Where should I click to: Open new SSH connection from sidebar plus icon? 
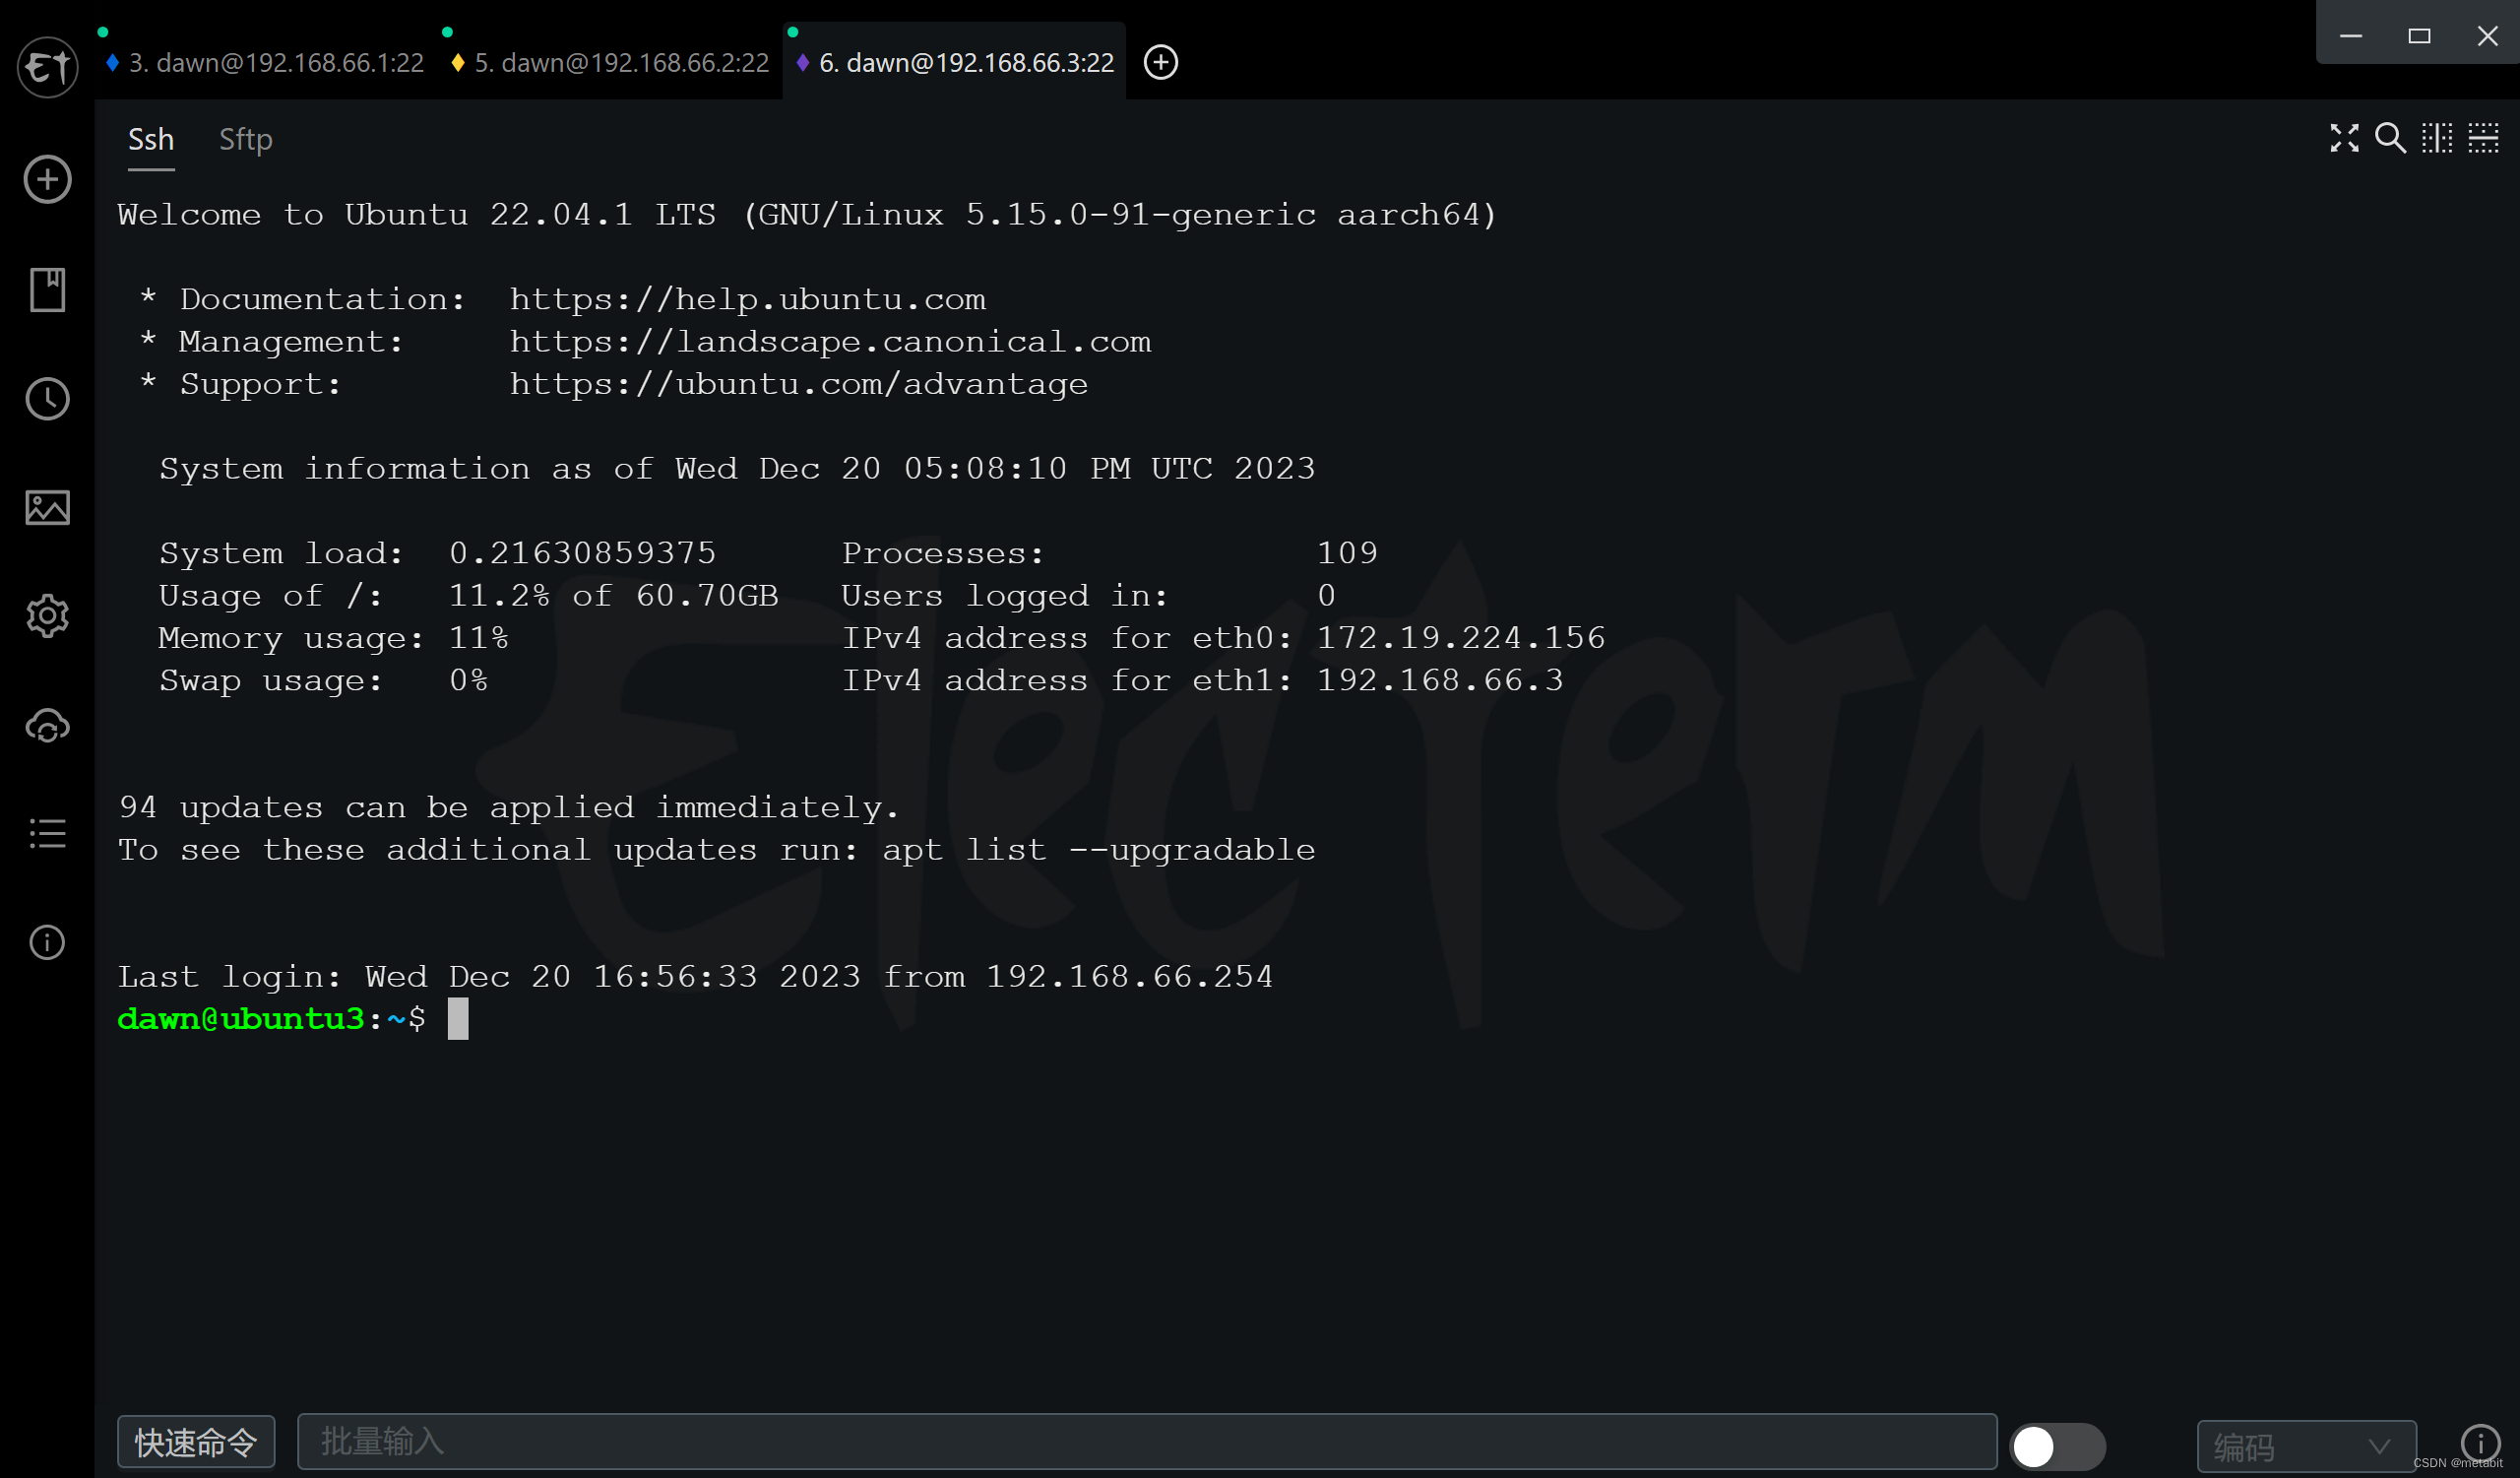(47, 180)
